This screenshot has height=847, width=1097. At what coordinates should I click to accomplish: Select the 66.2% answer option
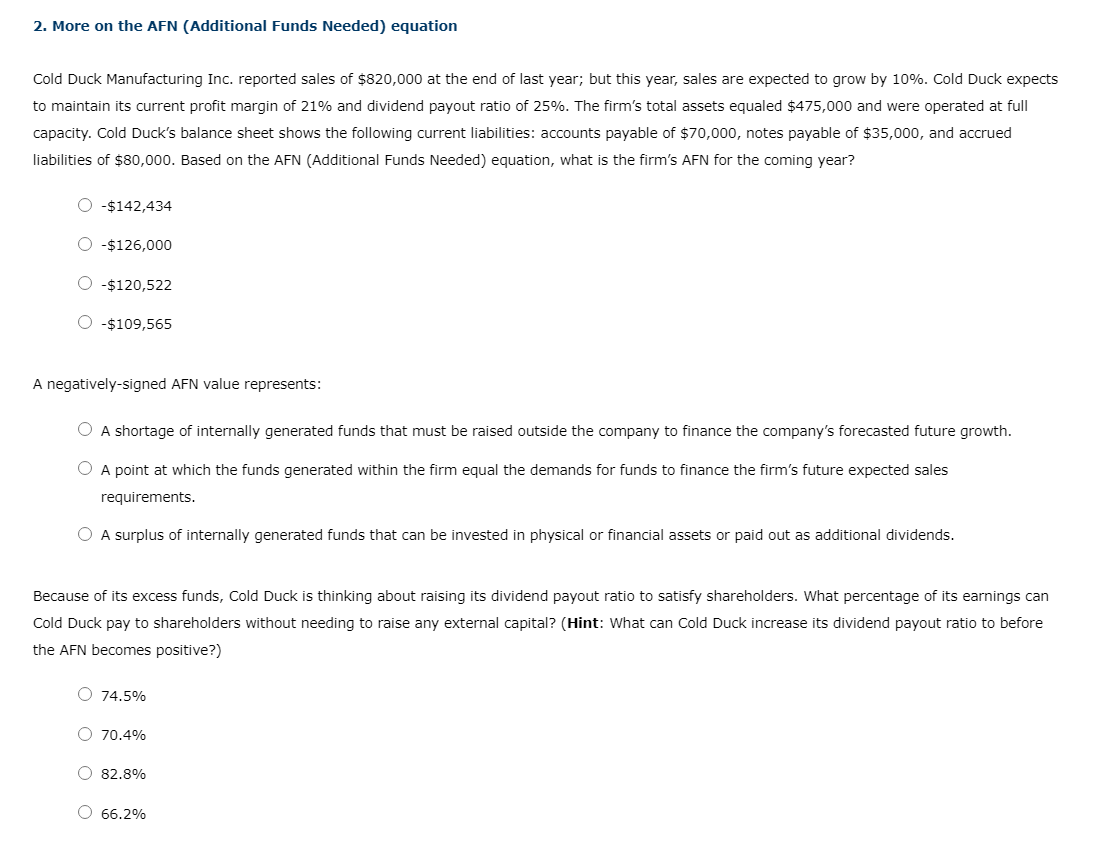[x=122, y=813]
